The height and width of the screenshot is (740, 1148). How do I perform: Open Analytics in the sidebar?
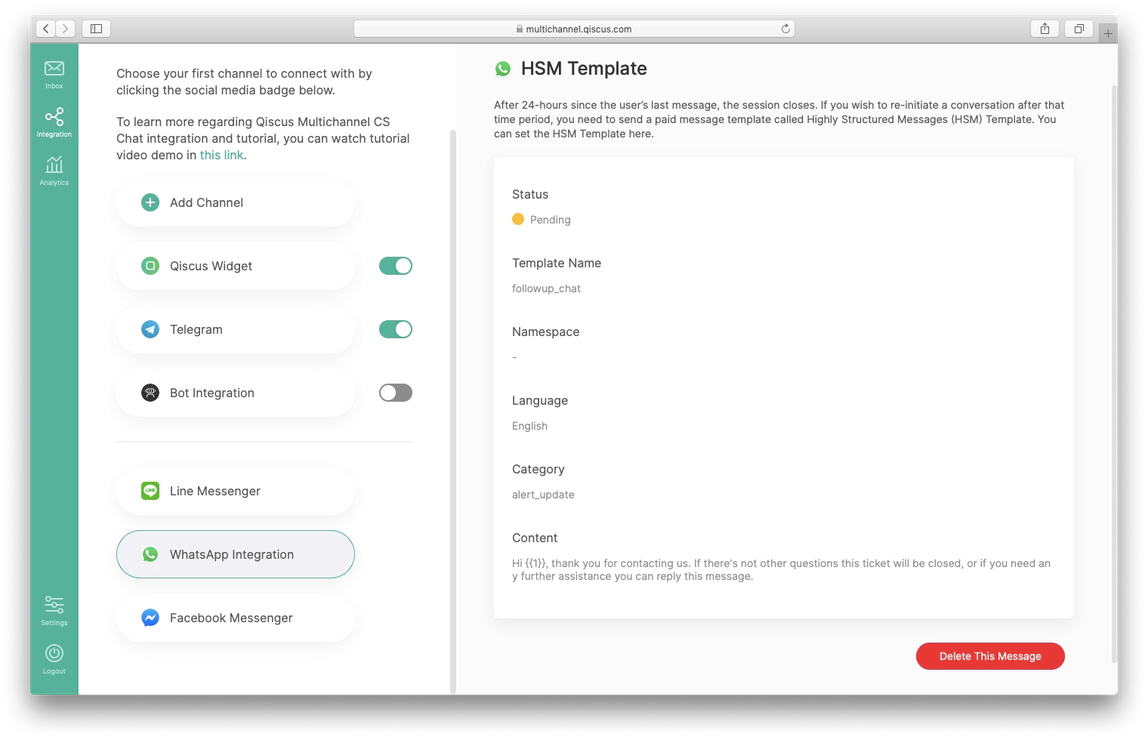pos(54,170)
